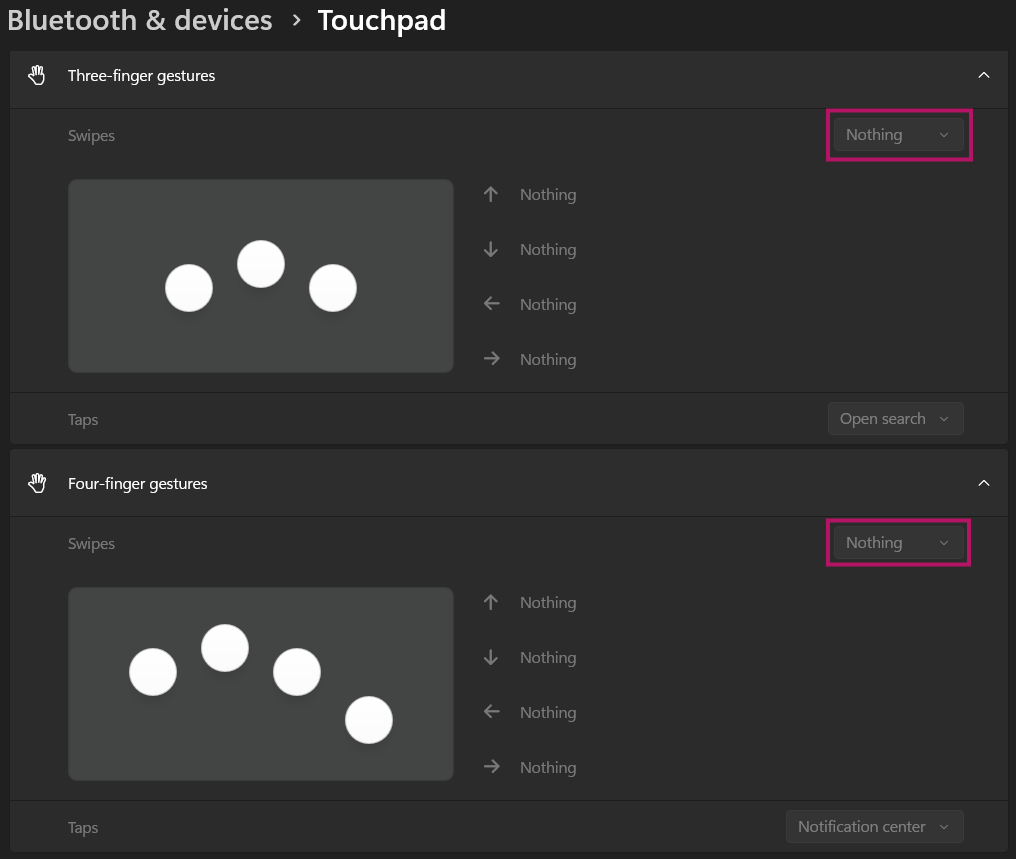Click the four-finger touchpad preview image

click(x=260, y=684)
